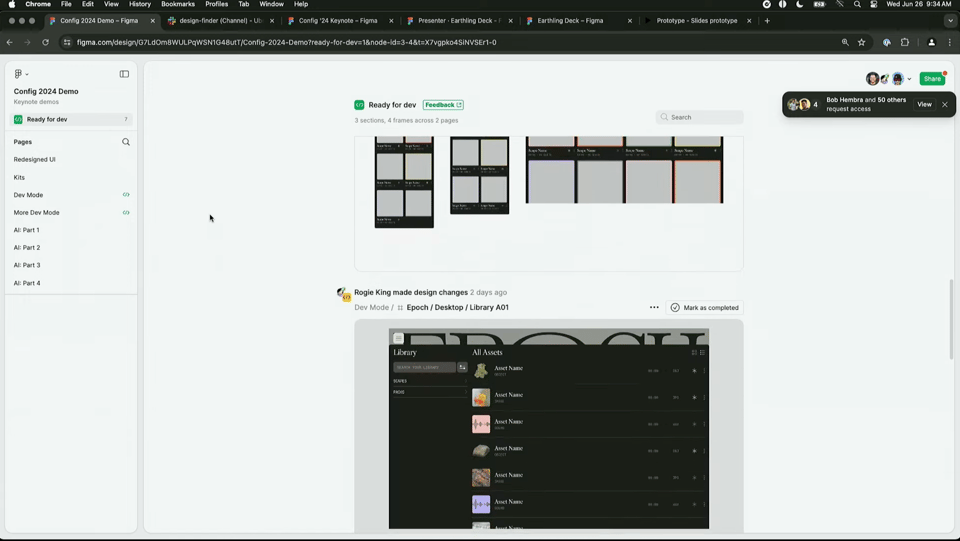Open the Figma main menu logo
Viewport: 960px width, 541px height.
point(18,73)
